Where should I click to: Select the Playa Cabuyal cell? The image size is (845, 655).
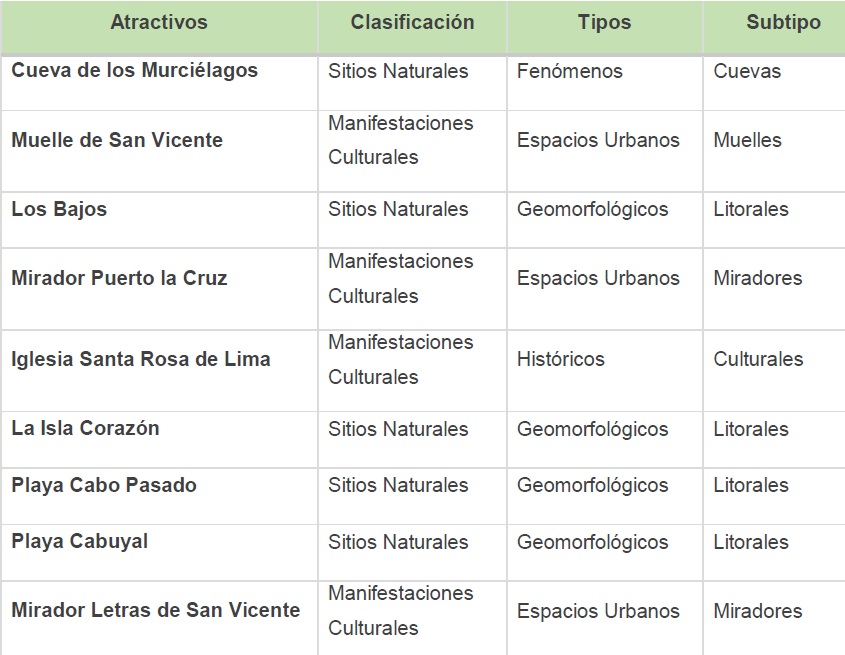coord(79,542)
